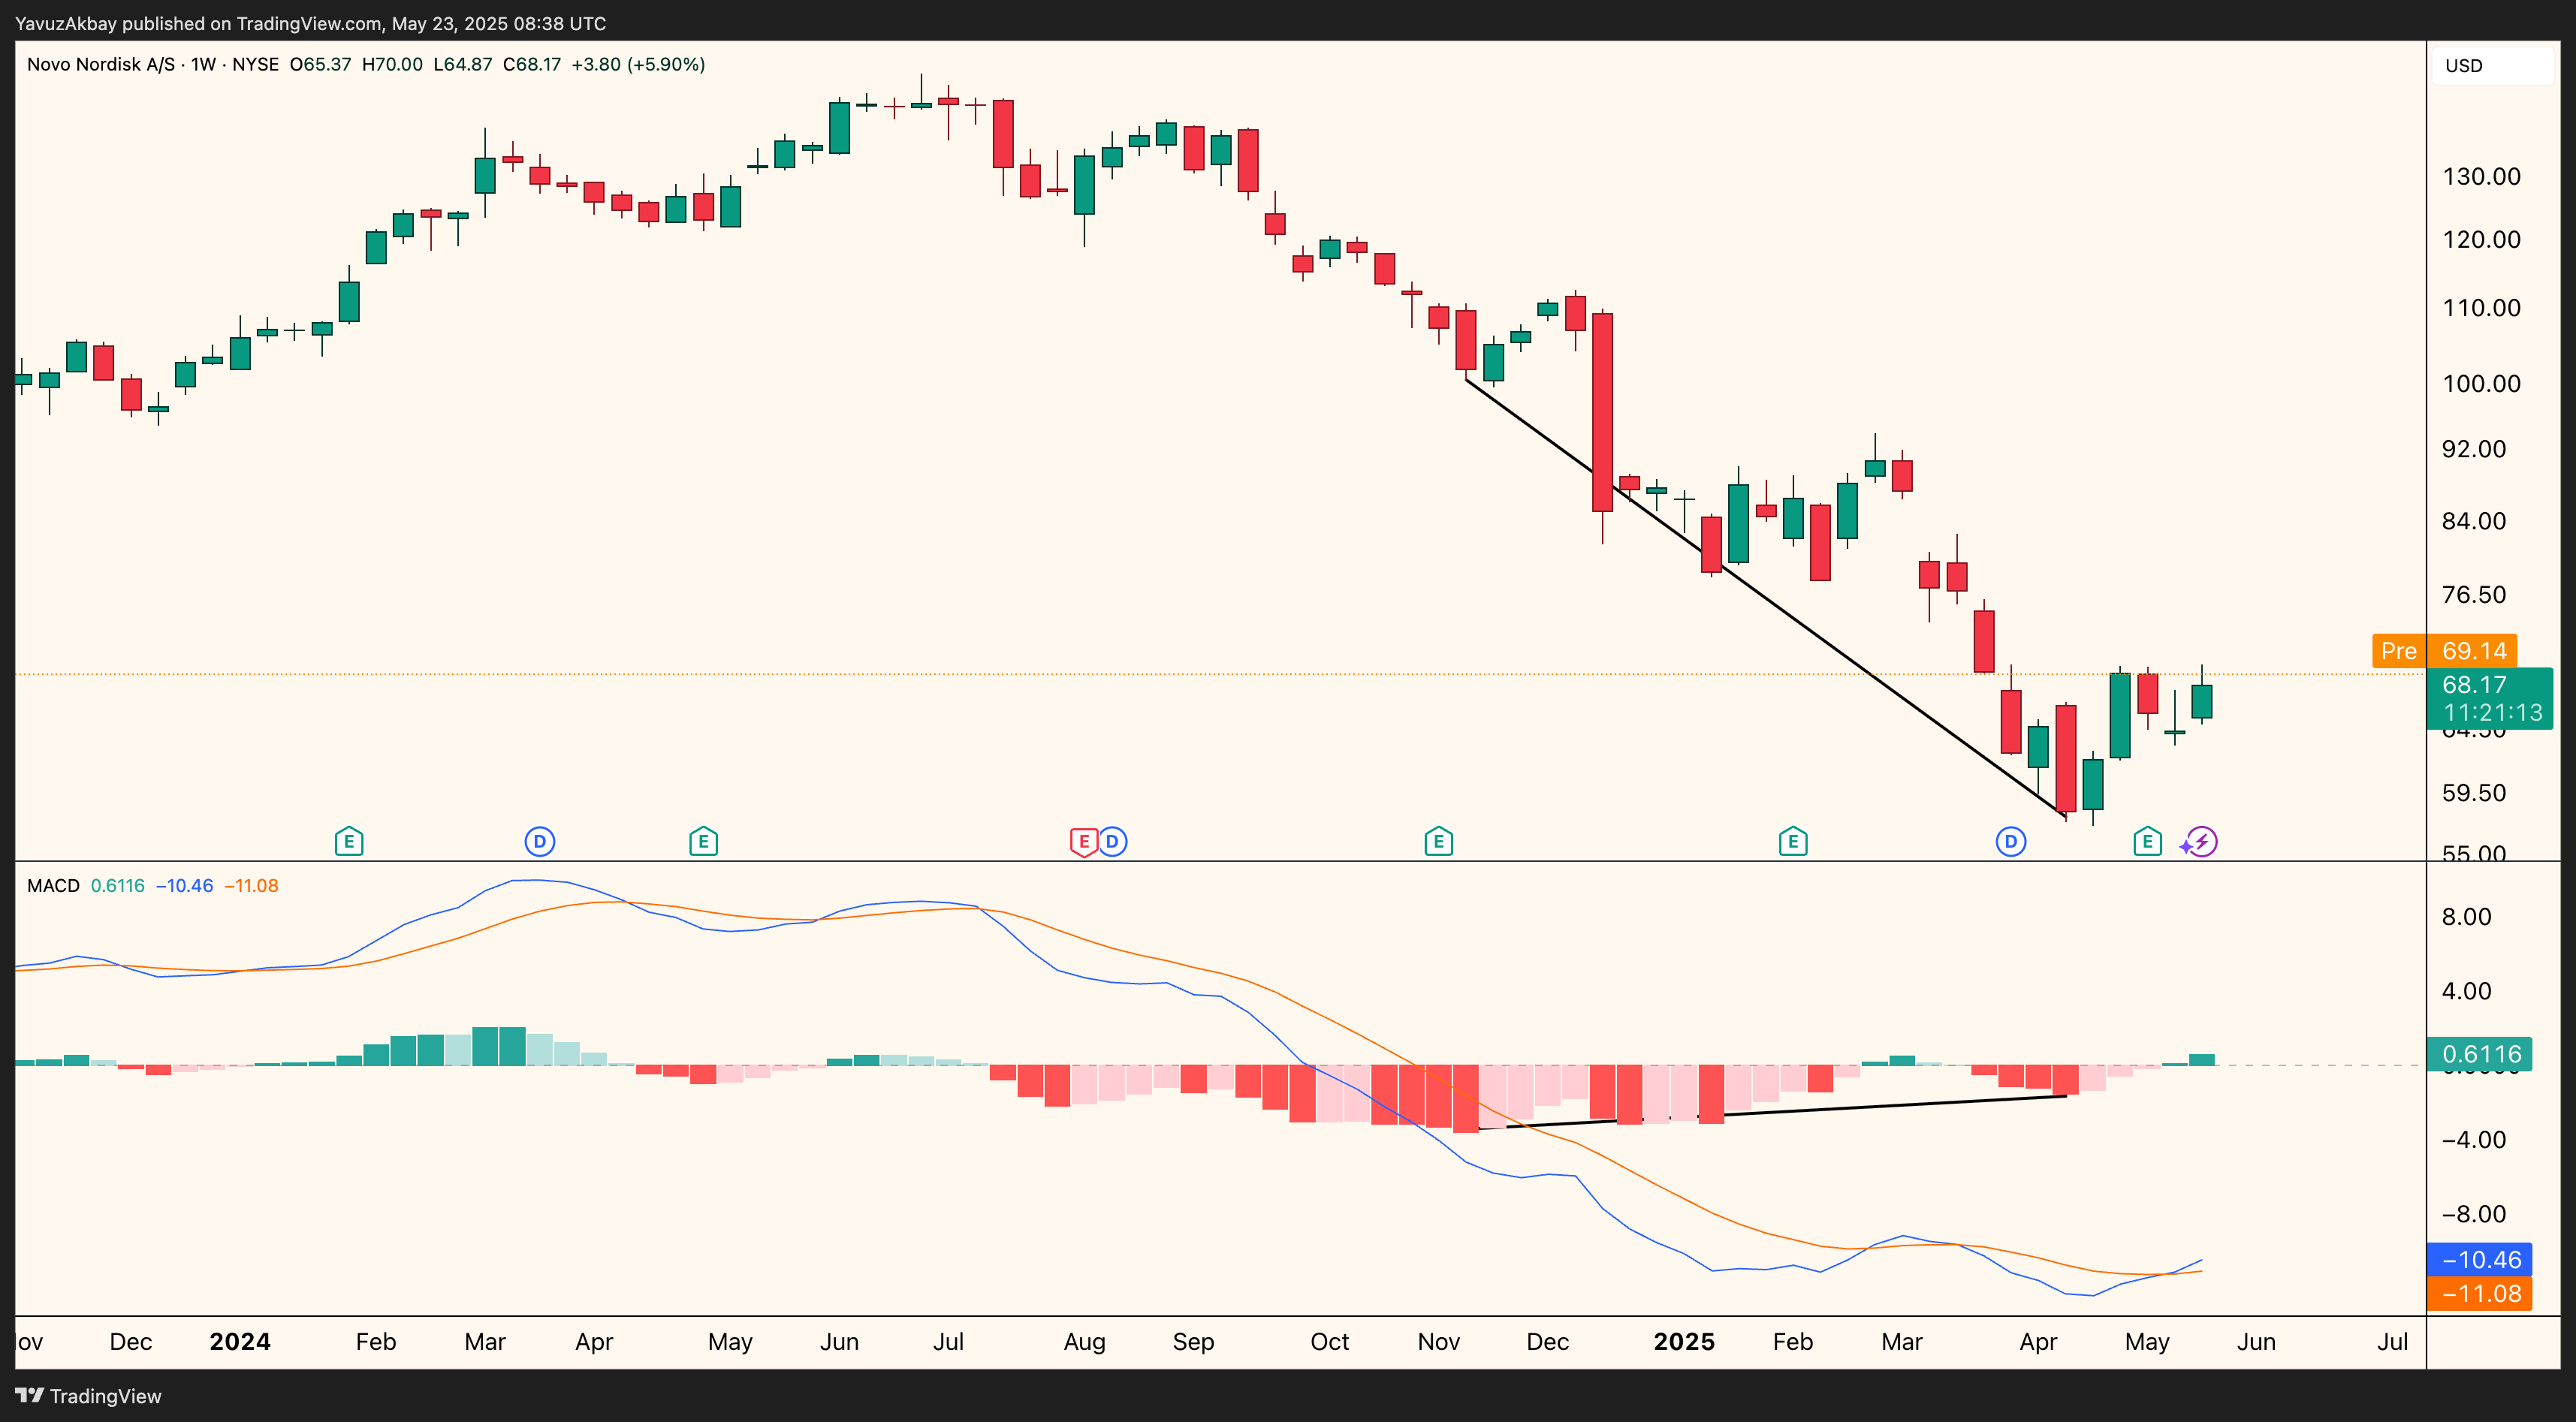
Task: Click the orange 'Pre 69.14' pre-market price label
Action: point(2444,651)
